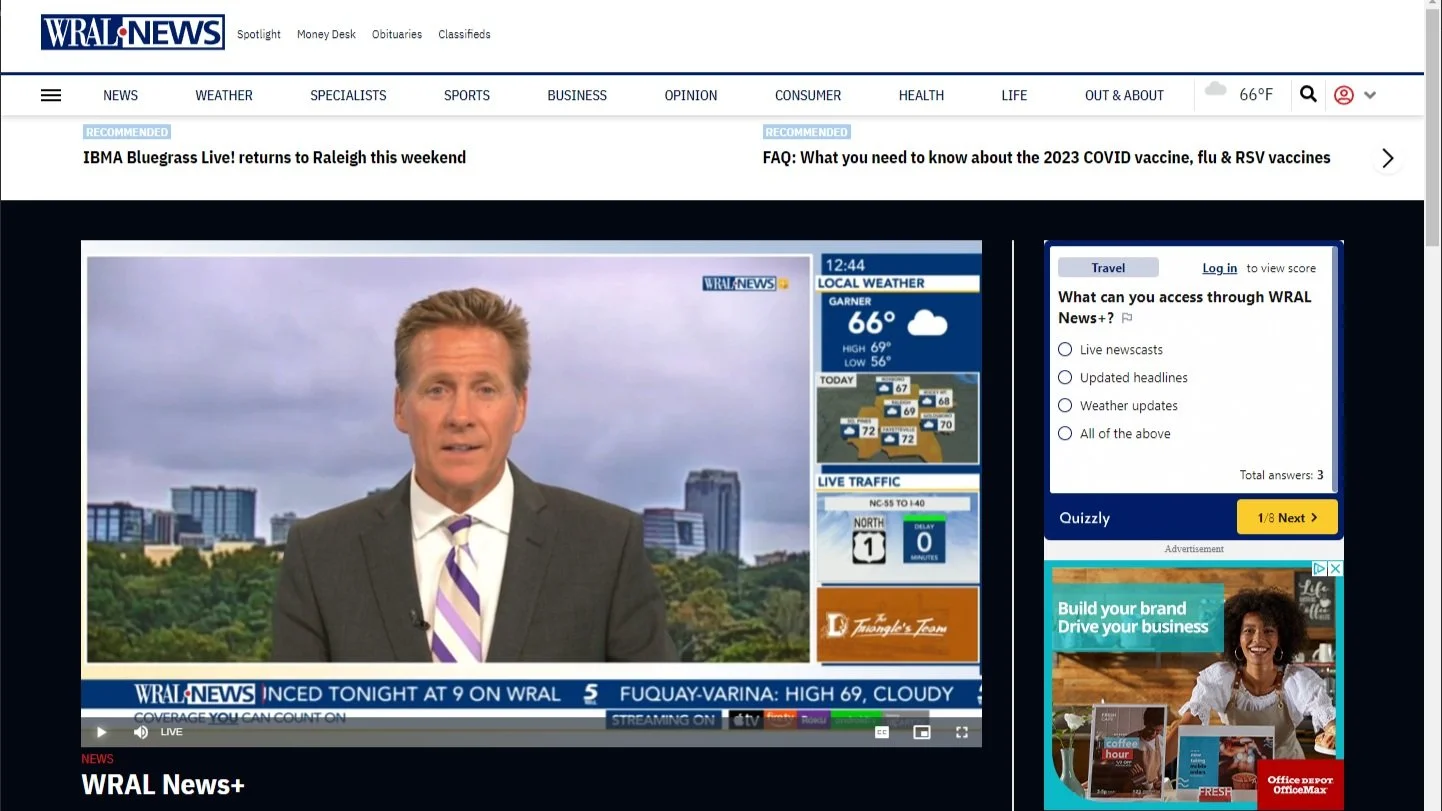Flag the quiz question
Viewport: 1442px width, 811px height.
point(1127,318)
